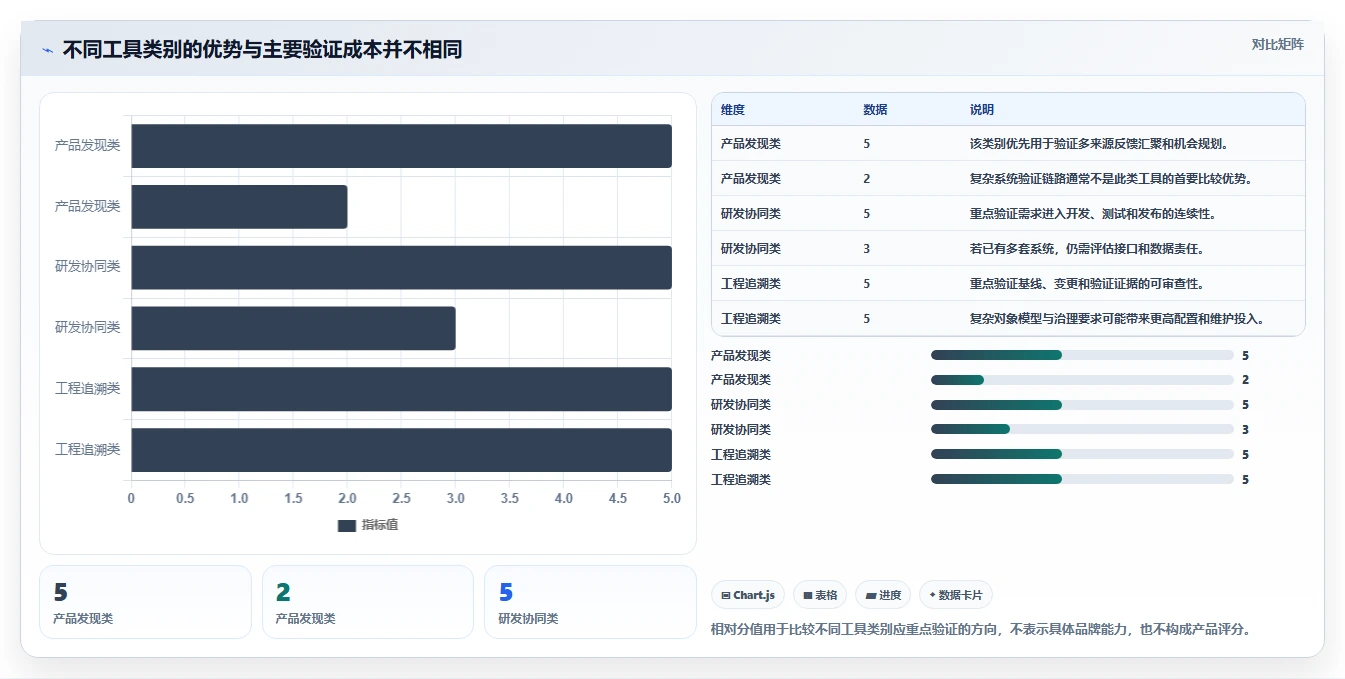Toggle the 指标值 legend swatch
Viewport: 1345px width, 679px height.
tap(347, 525)
